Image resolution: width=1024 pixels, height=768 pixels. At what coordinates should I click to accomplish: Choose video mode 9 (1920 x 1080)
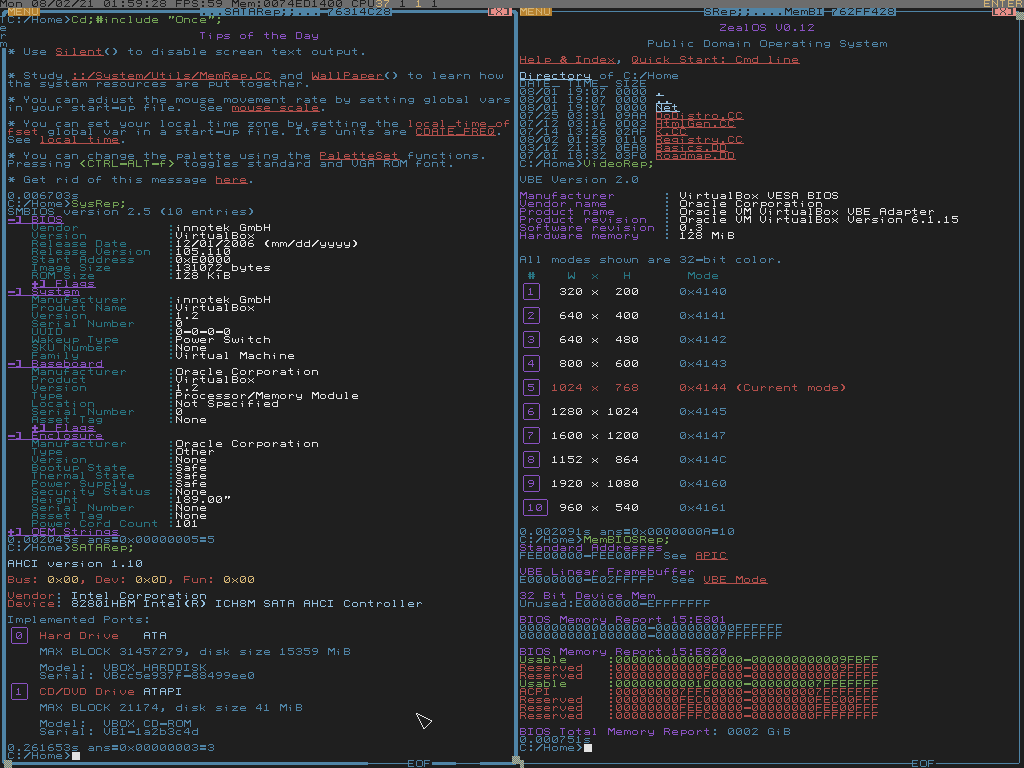[x=532, y=483]
